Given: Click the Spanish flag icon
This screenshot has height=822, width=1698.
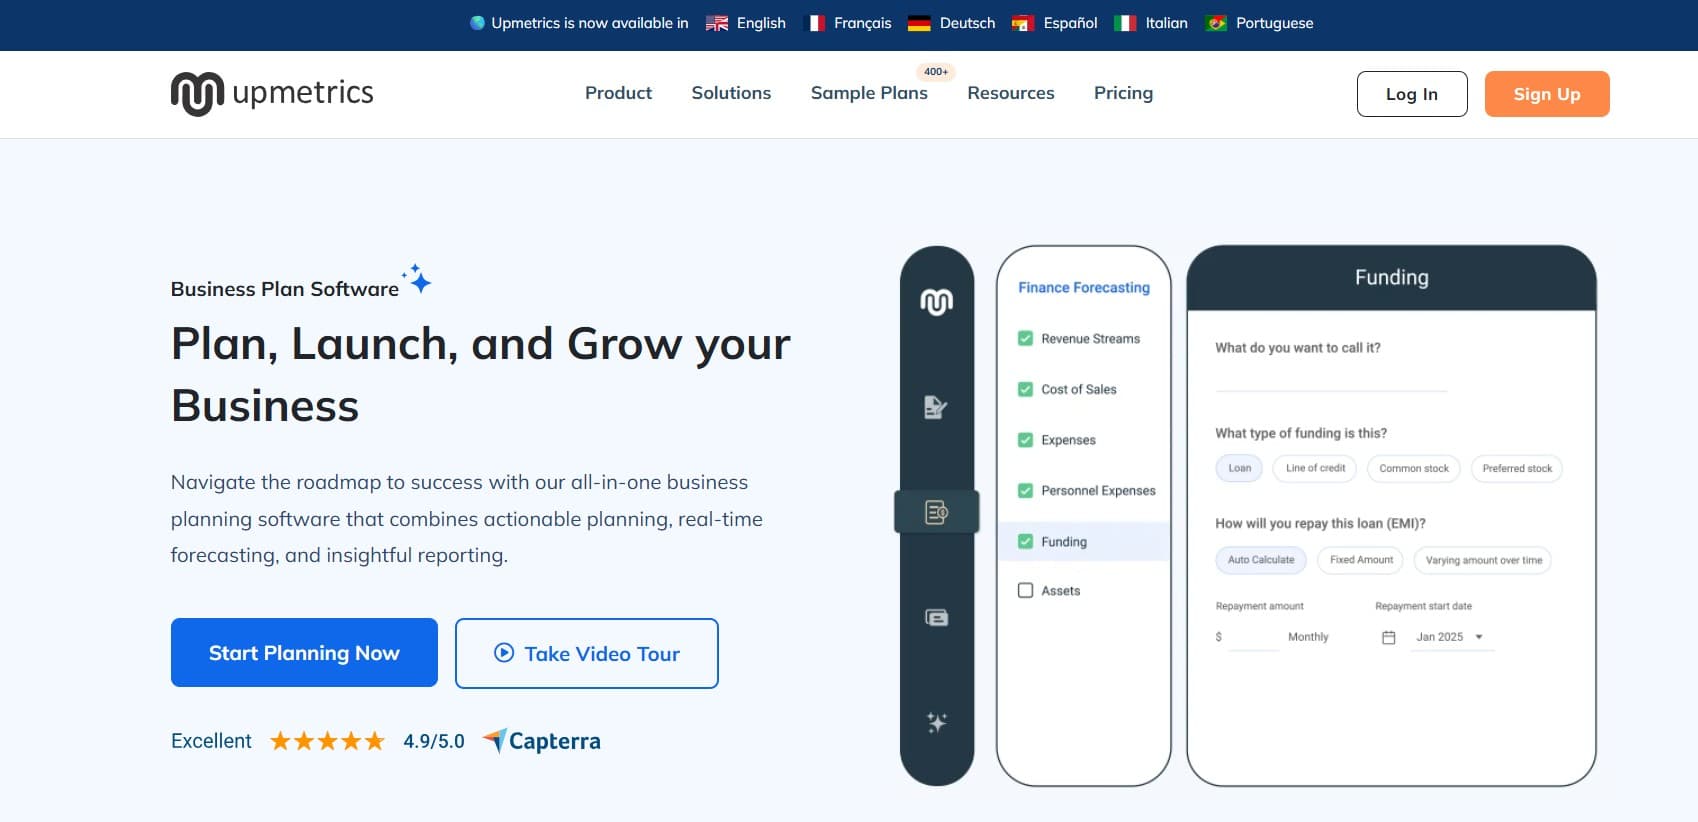Looking at the screenshot, I should (1022, 23).
